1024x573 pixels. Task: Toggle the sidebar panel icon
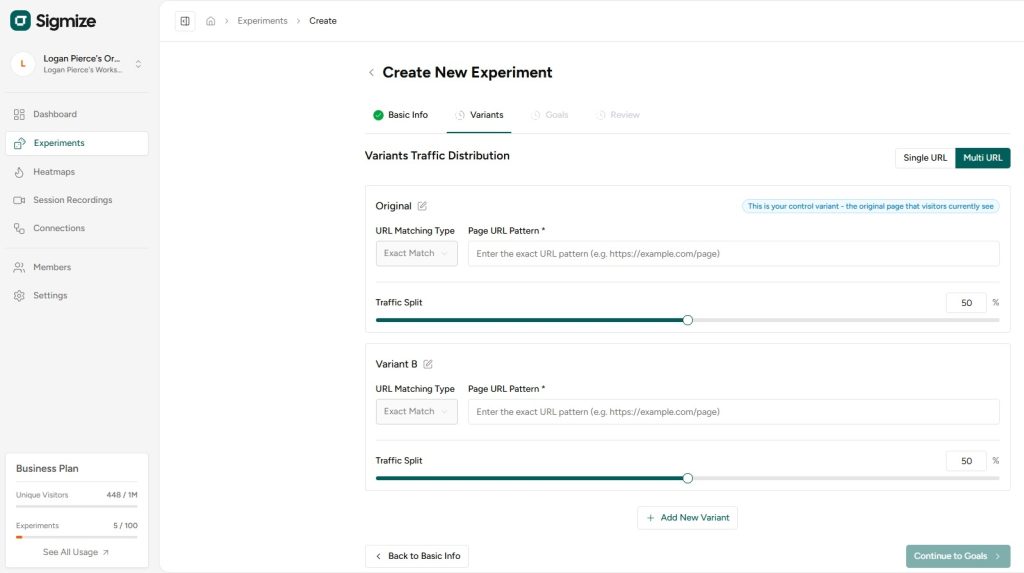click(185, 21)
